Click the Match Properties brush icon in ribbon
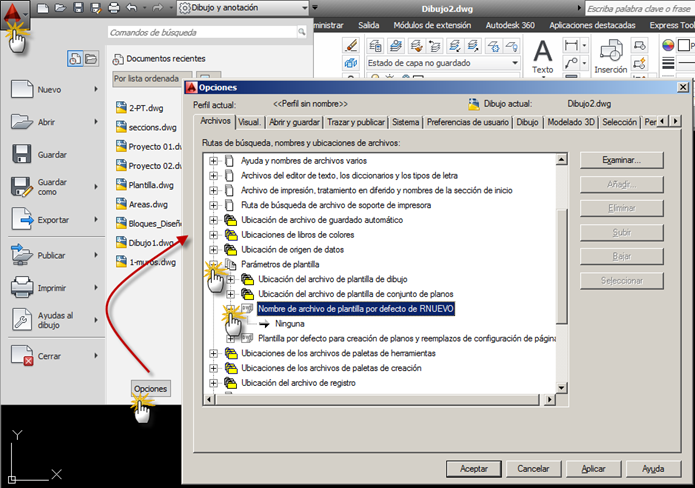This screenshot has height=488, width=695. (351, 45)
